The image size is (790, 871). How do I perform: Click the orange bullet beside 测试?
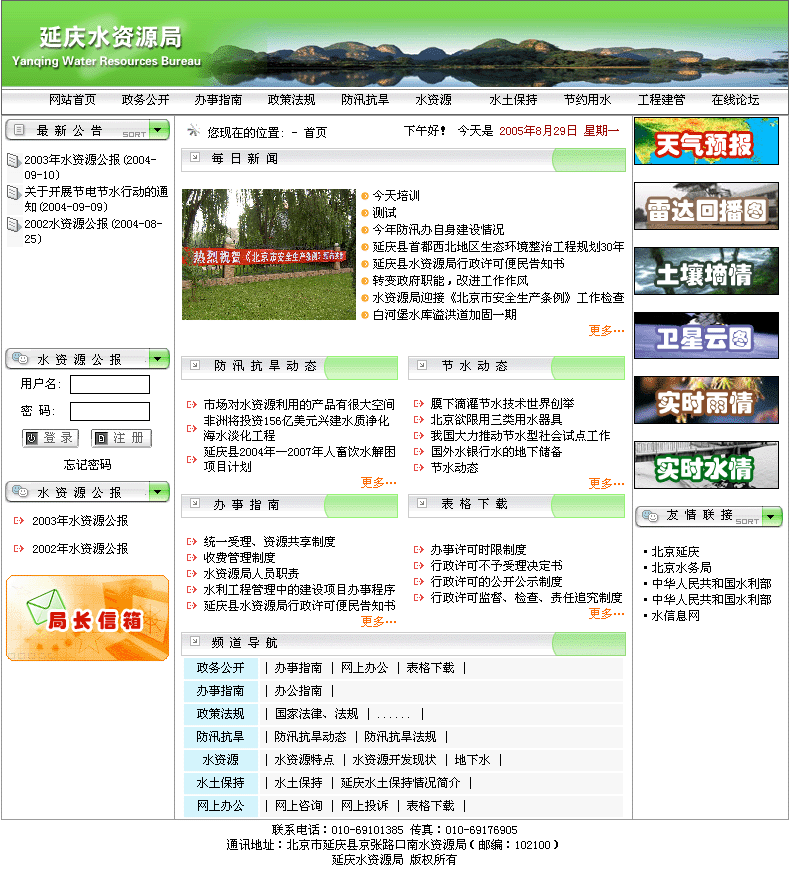(365, 213)
